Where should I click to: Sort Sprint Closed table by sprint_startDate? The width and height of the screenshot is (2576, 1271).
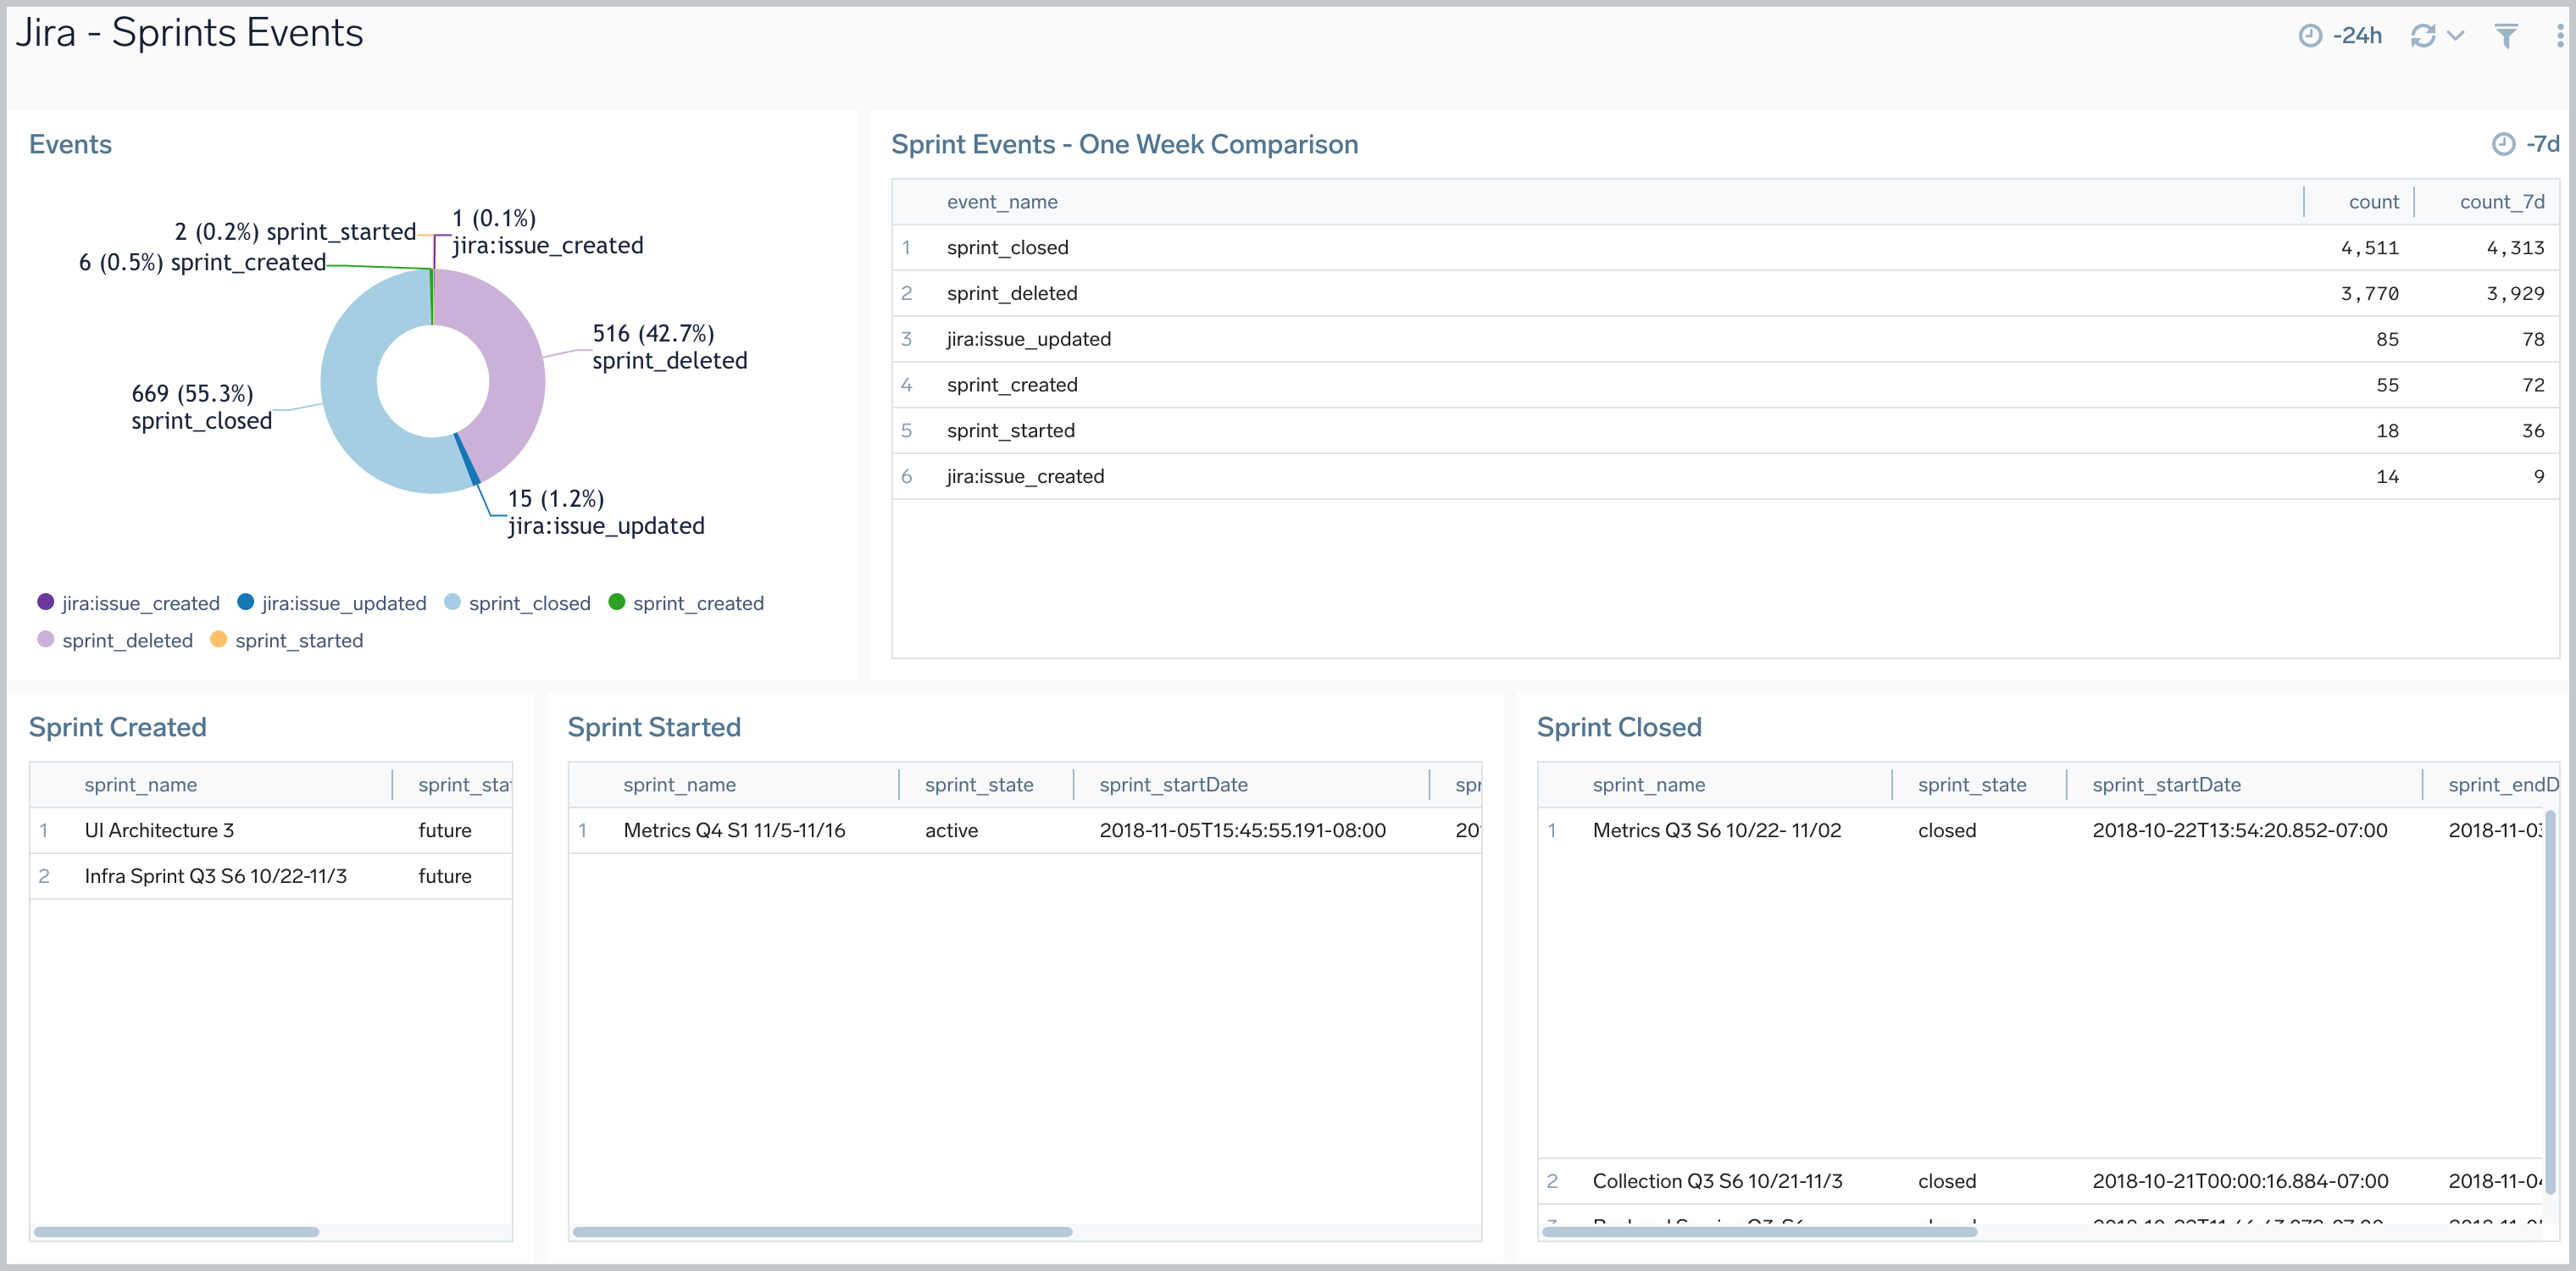click(2166, 785)
